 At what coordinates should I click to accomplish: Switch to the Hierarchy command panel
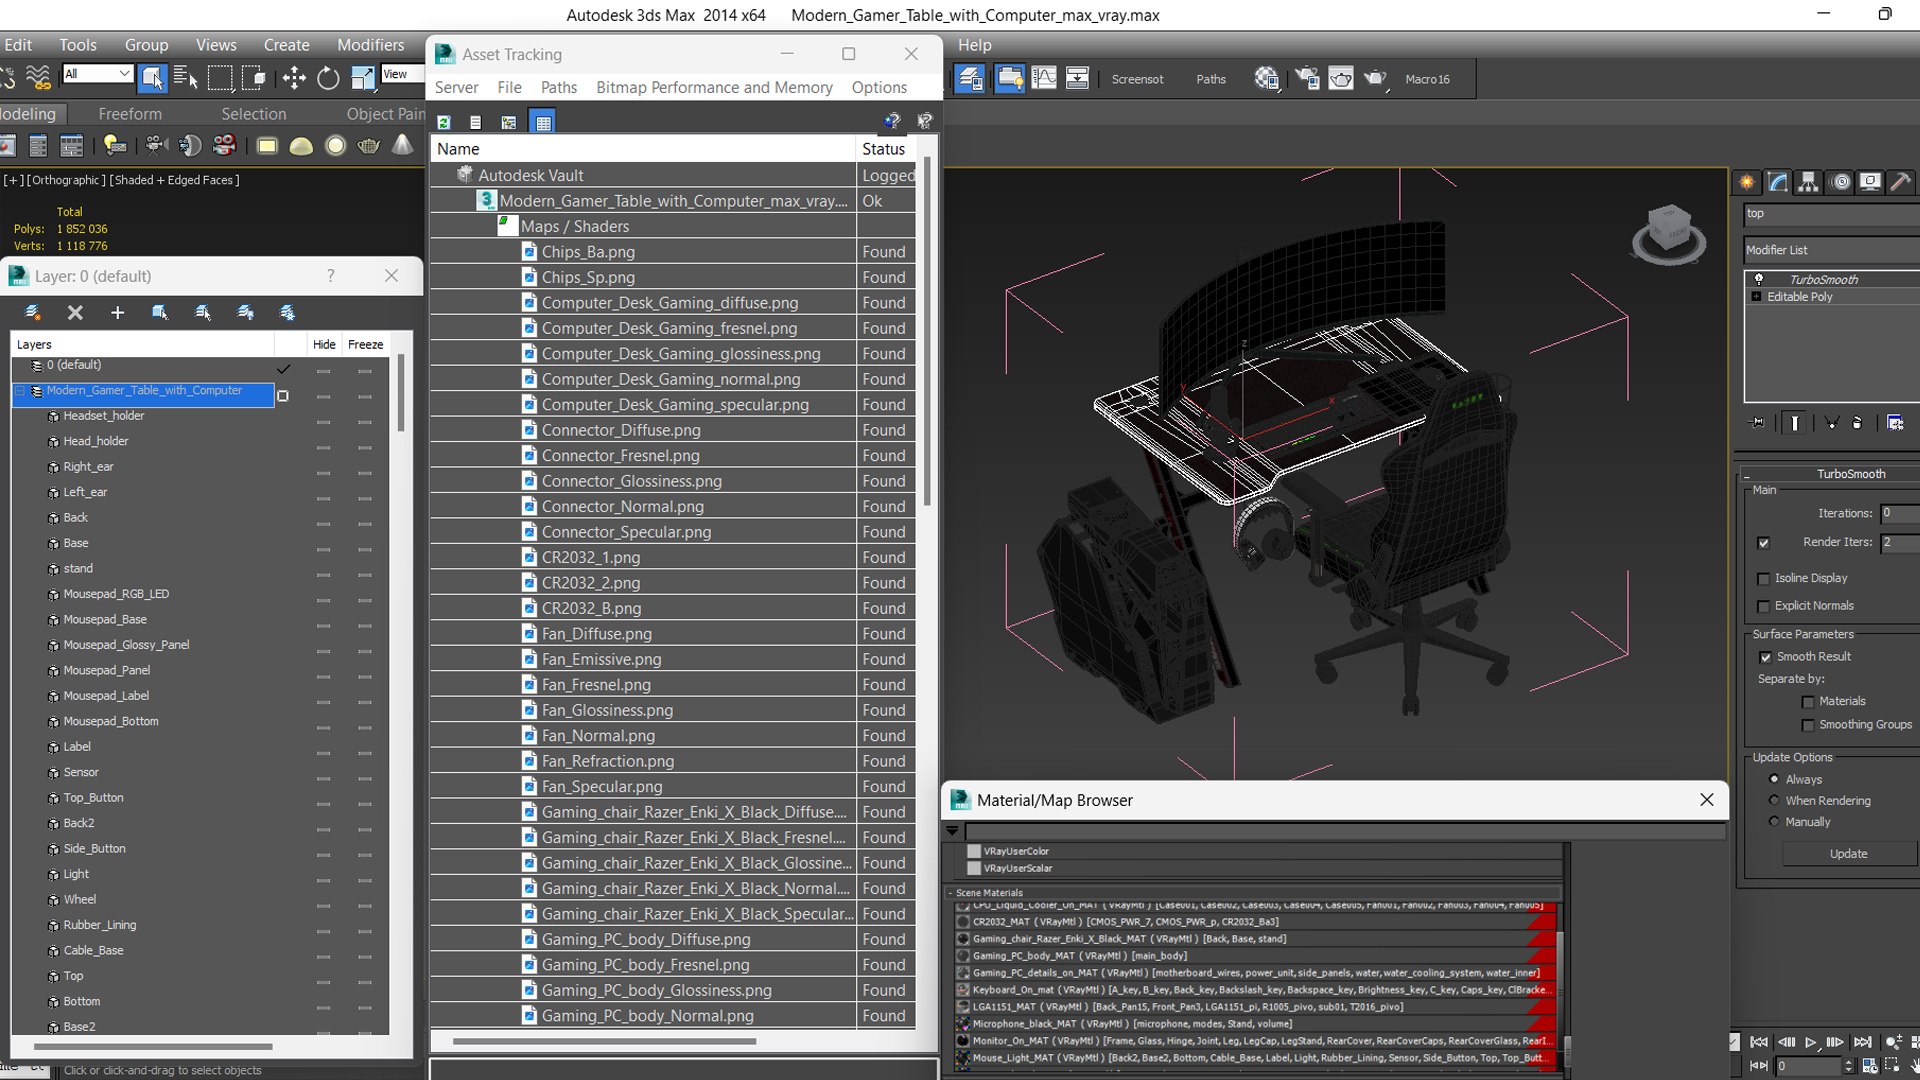click(x=1808, y=182)
